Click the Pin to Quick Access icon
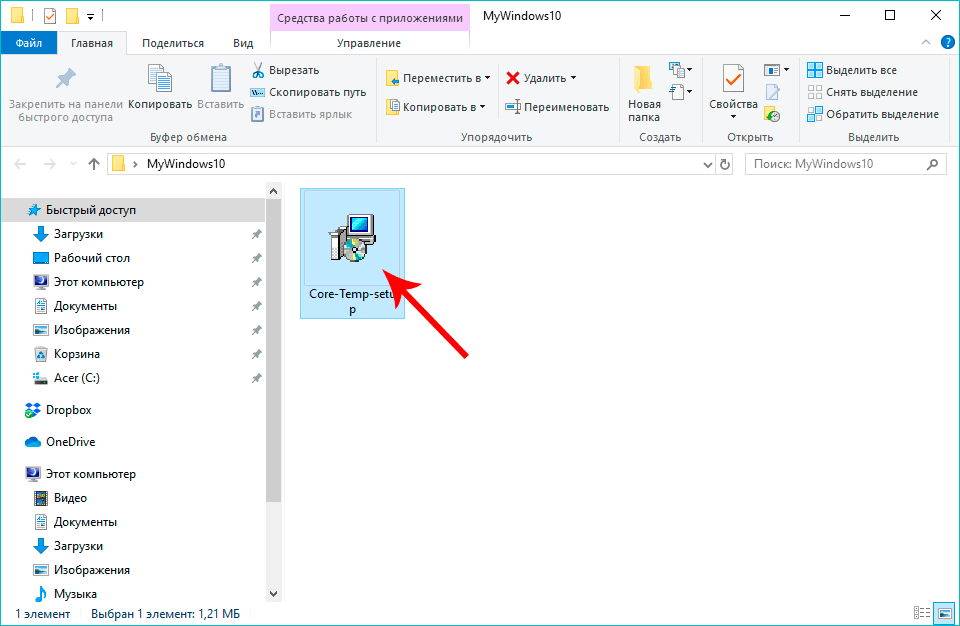Image resolution: width=960 pixels, height=626 pixels. pyautogui.click(x=66, y=78)
